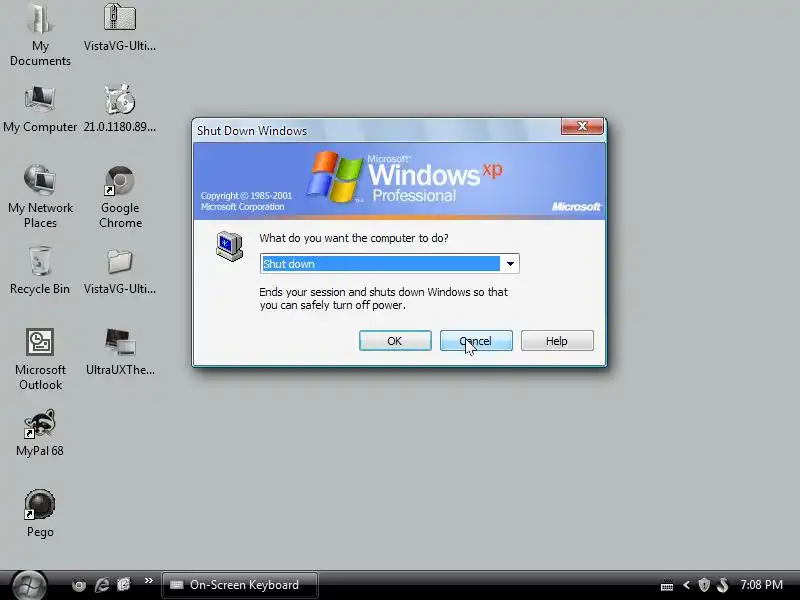Switch to On-Screen Keyboard taskbar button
The image size is (800, 600).
[240, 585]
